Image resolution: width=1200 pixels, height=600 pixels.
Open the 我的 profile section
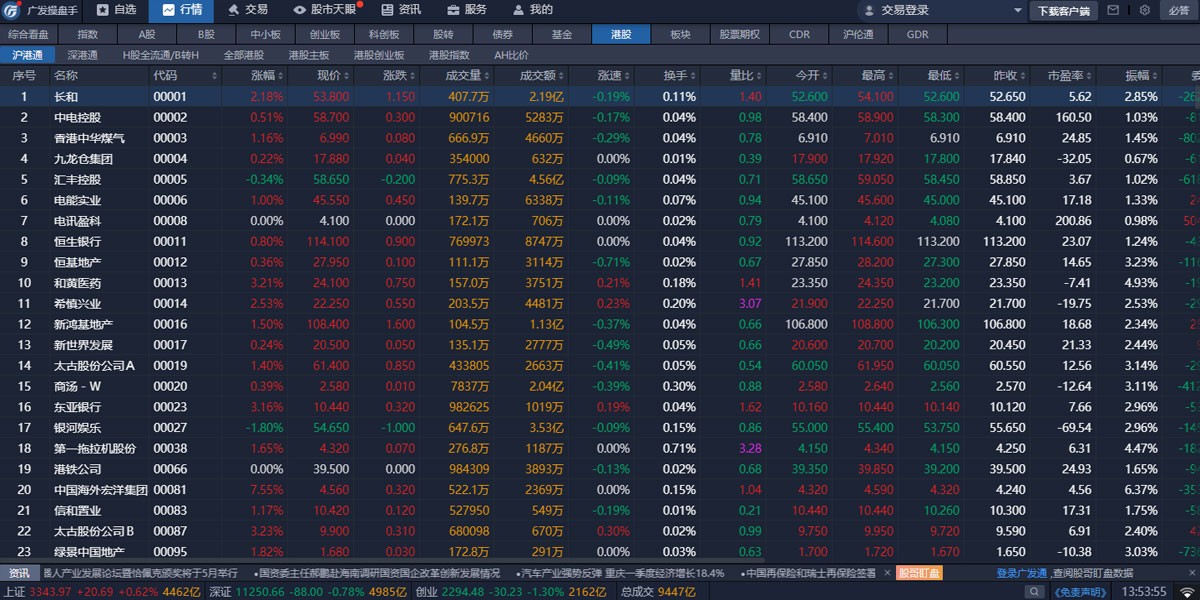(532, 10)
